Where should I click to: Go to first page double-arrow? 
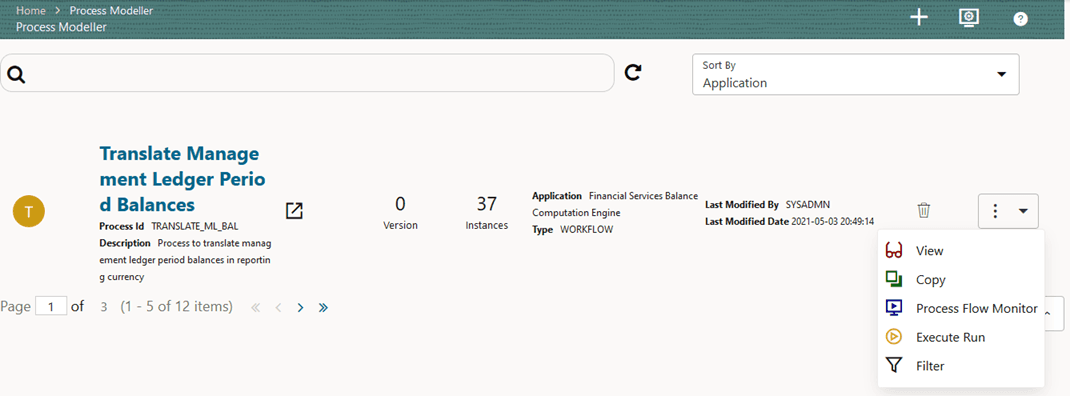coord(256,308)
